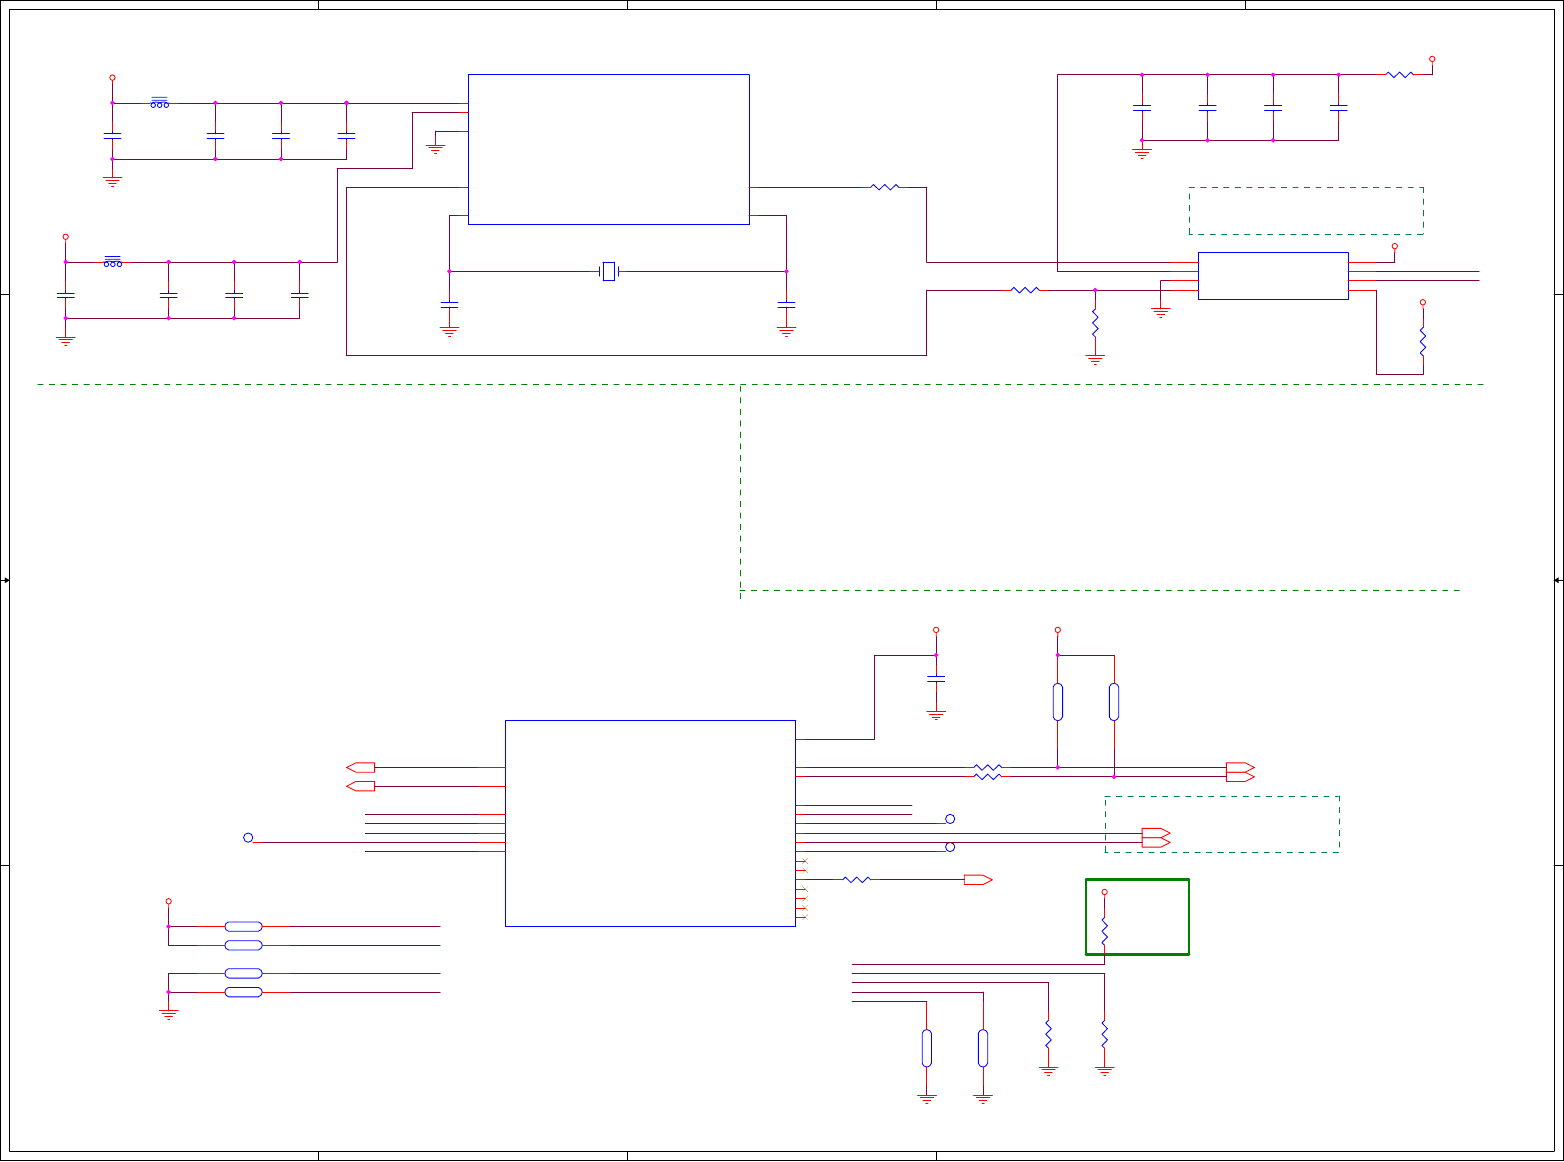
Task: Click the ferrite bead on the uppermost power rail
Action: click(x=159, y=102)
